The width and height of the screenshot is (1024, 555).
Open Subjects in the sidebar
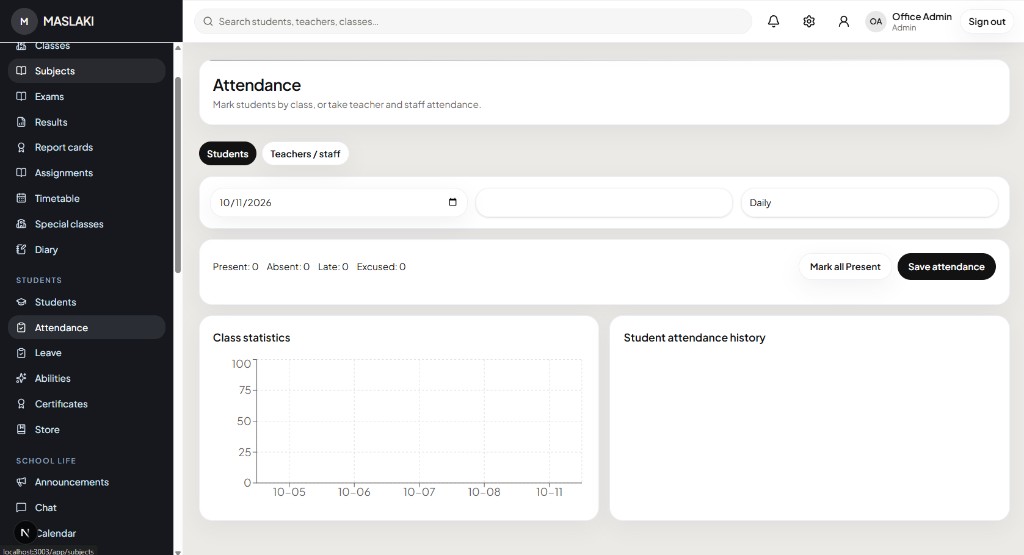pos(86,71)
